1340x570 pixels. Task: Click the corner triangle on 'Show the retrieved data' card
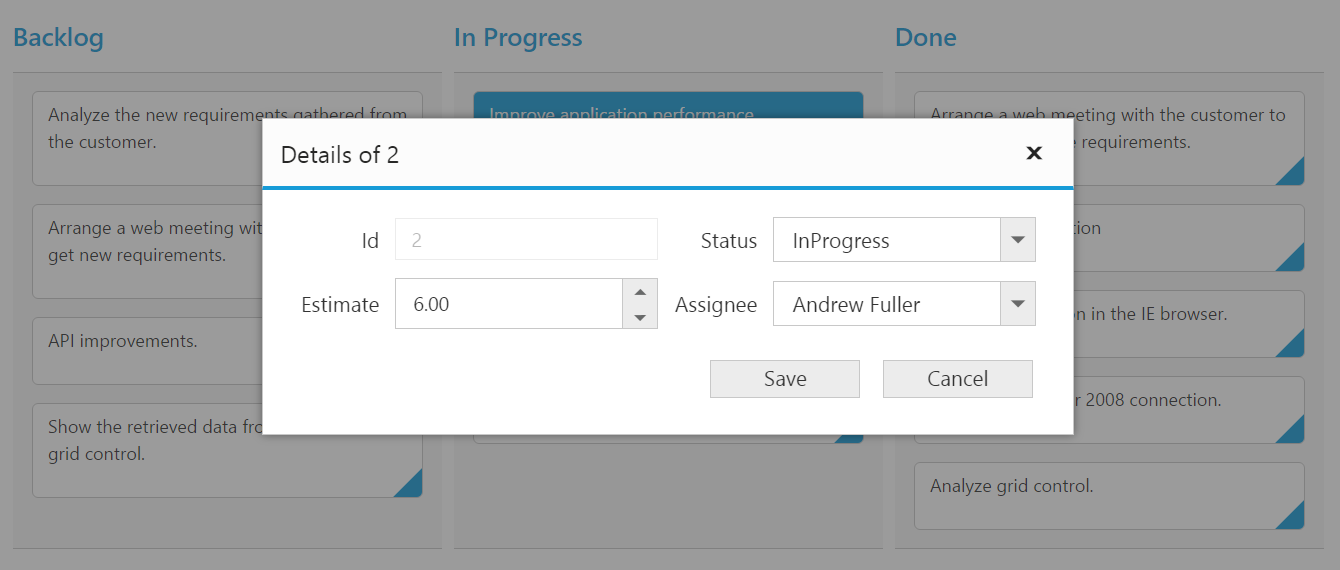coord(409,484)
